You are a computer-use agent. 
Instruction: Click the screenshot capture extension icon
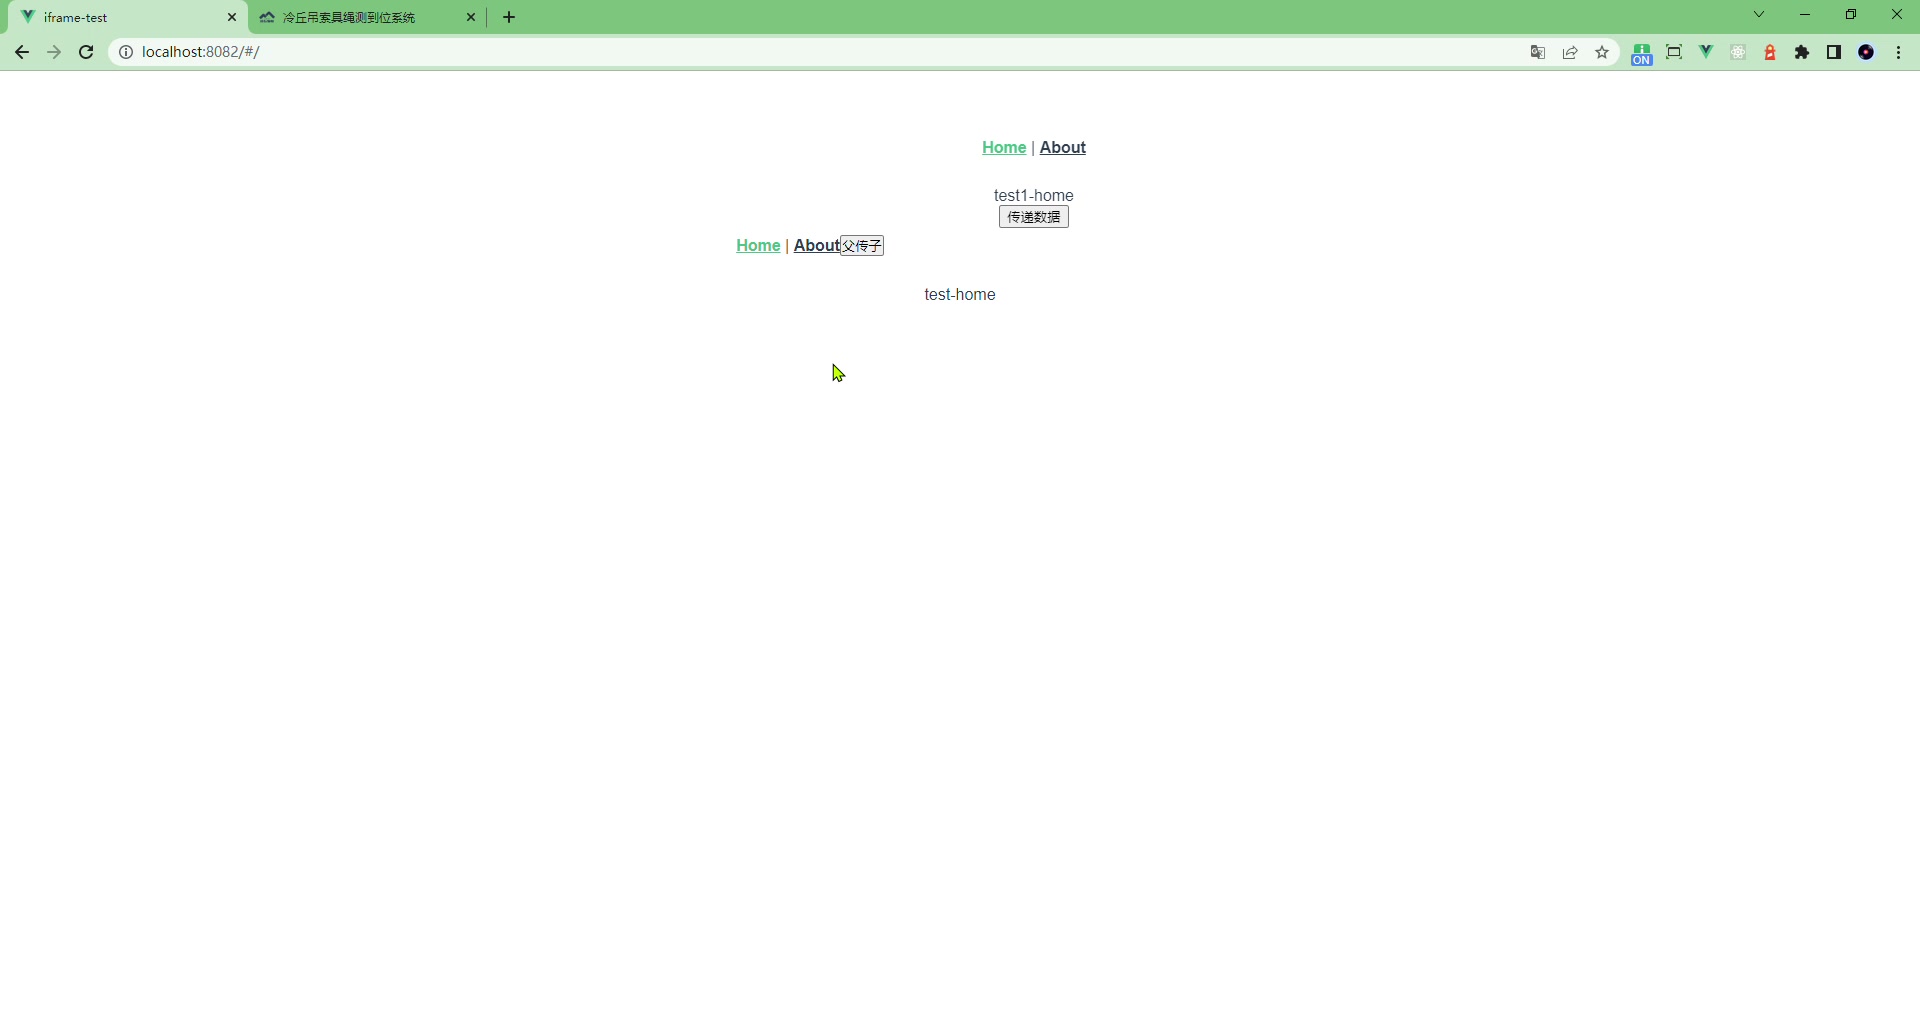click(x=1674, y=52)
